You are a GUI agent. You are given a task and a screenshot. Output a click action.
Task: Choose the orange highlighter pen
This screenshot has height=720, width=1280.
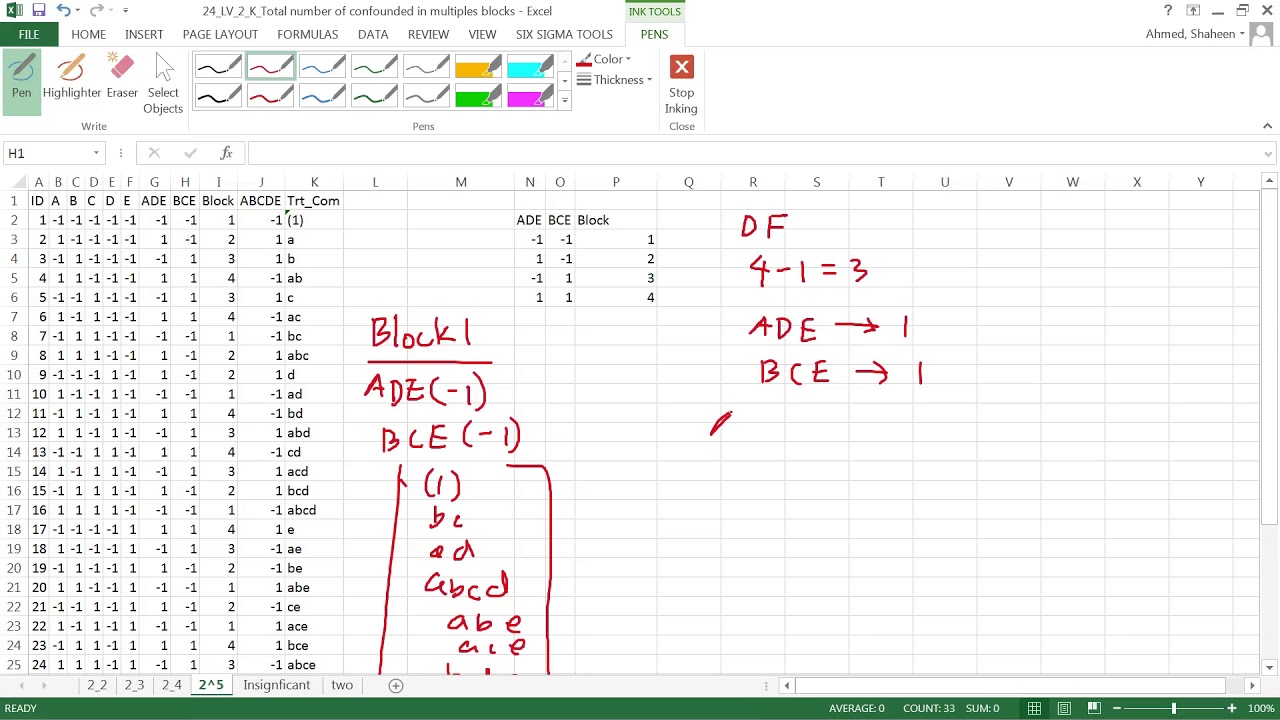coord(479,68)
